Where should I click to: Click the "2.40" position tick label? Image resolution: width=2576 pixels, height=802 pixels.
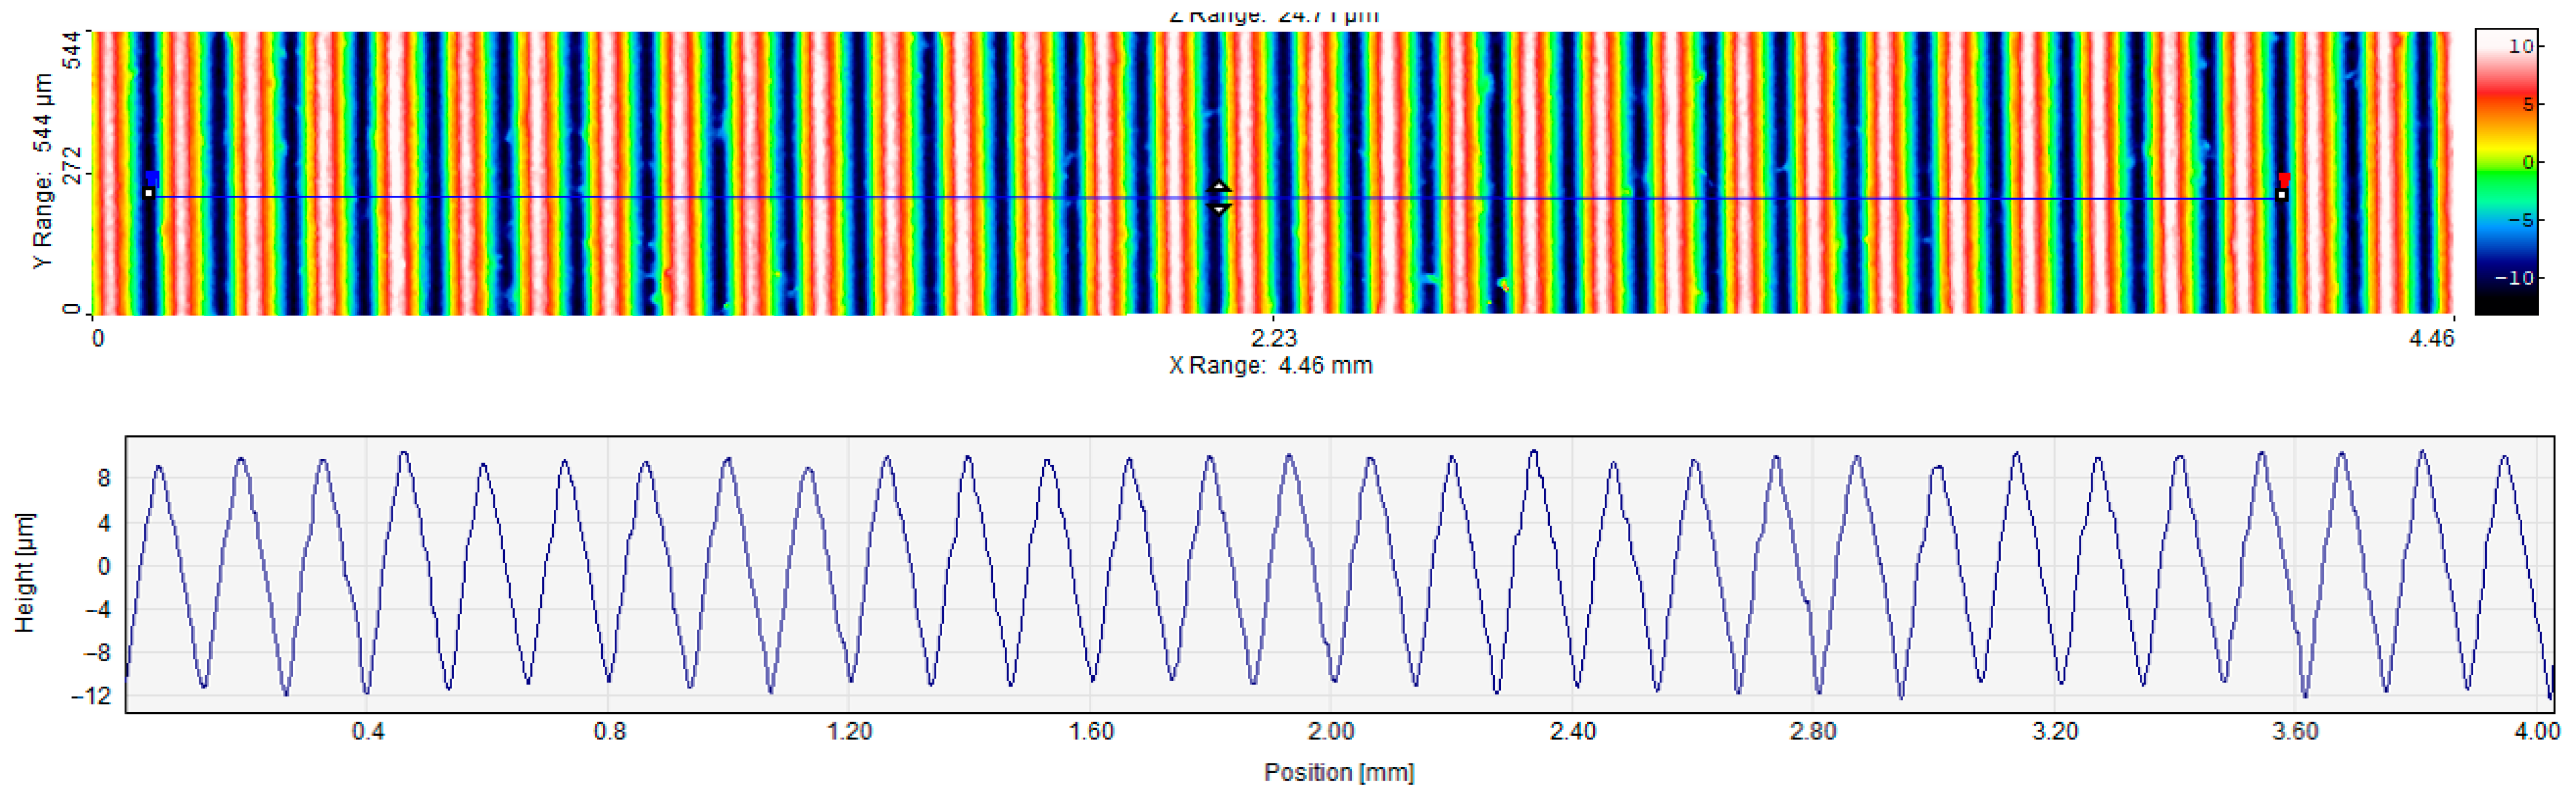[1573, 731]
